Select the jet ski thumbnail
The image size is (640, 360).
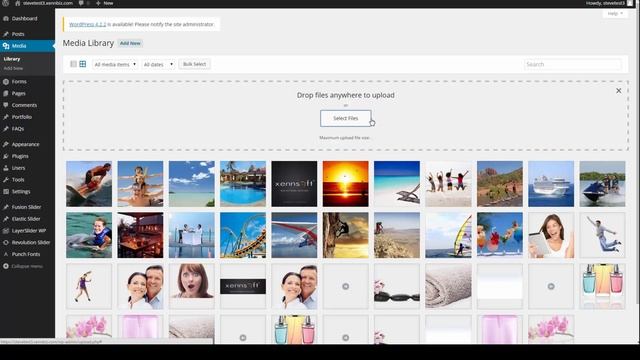click(602, 184)
